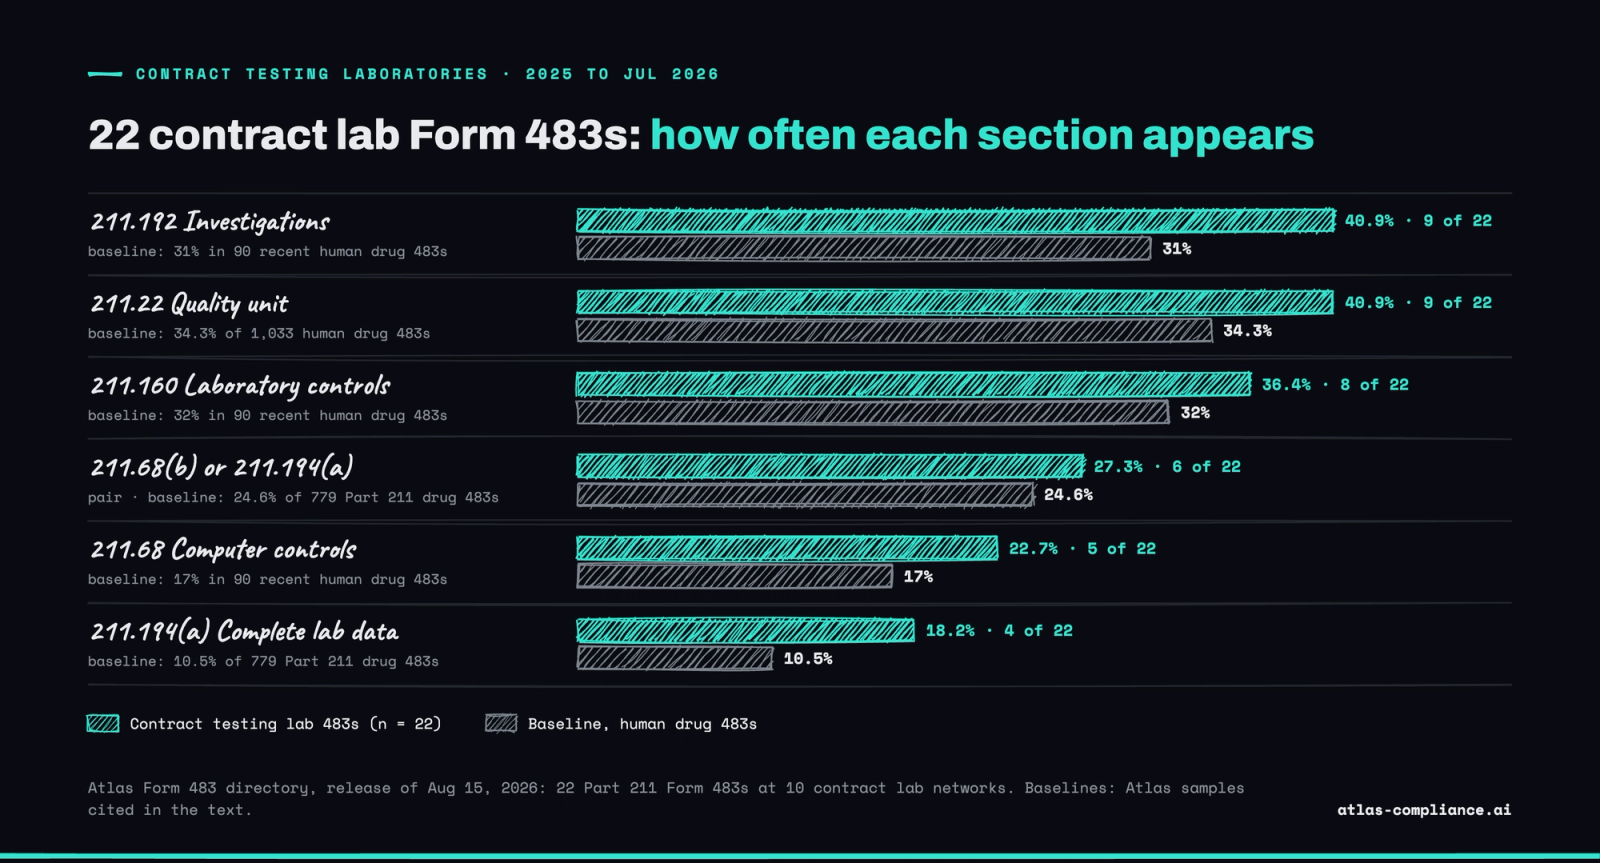The width and height of the screenshot is (1600, 863).
Task: Click the teal 211.192 Investigations bar
Action: (956, 220)
